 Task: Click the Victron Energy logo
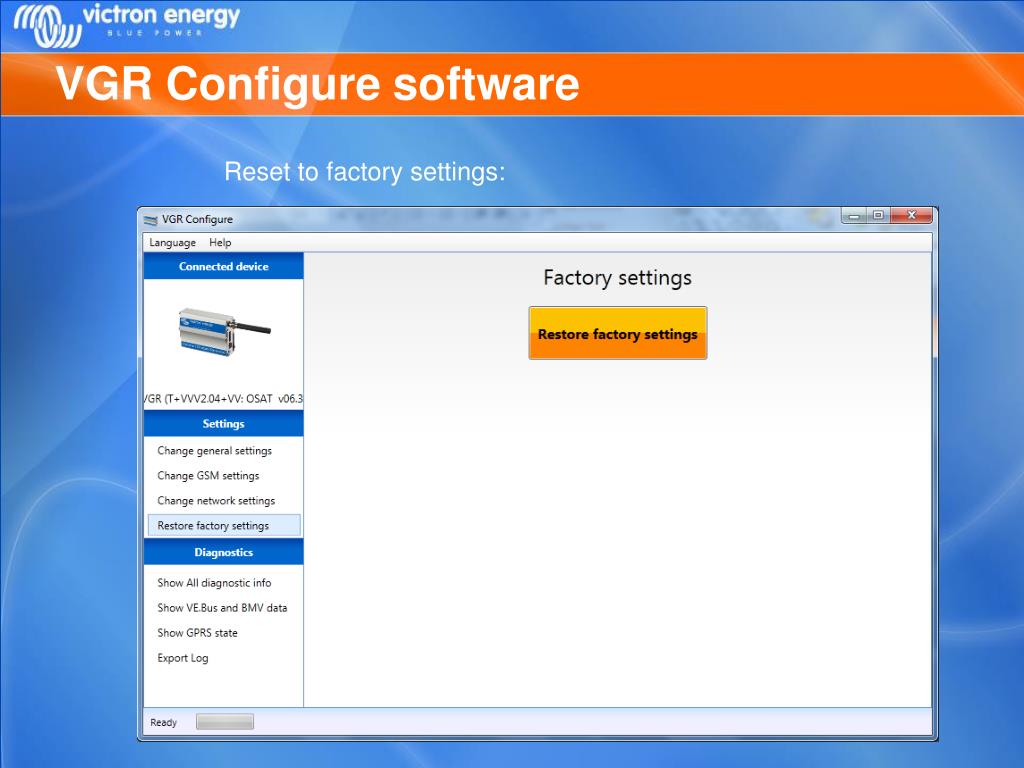click(x=127, y=25)
